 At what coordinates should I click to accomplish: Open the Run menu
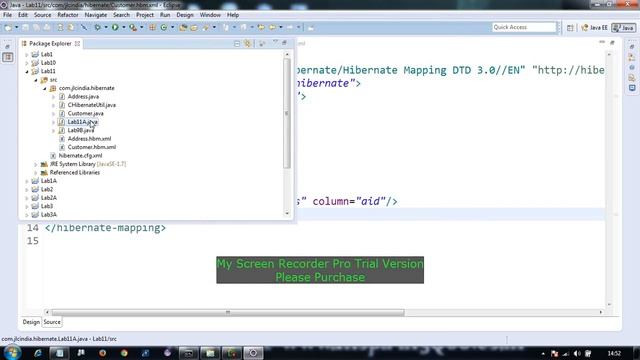(x=165, y=15)
